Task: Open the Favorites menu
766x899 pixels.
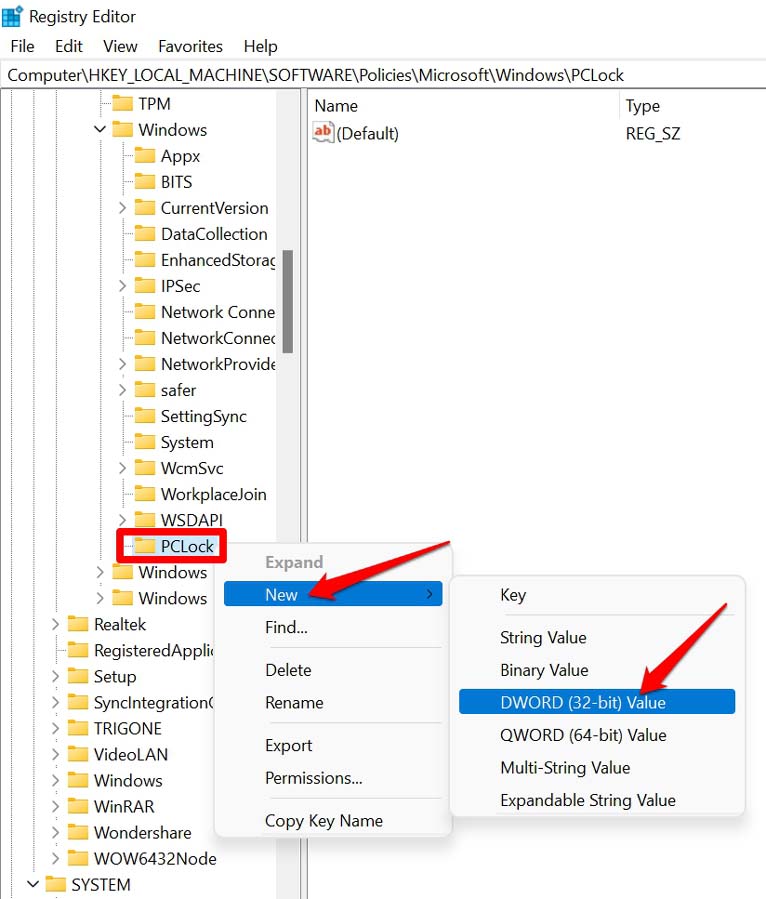Action: (x=190, y=46)
